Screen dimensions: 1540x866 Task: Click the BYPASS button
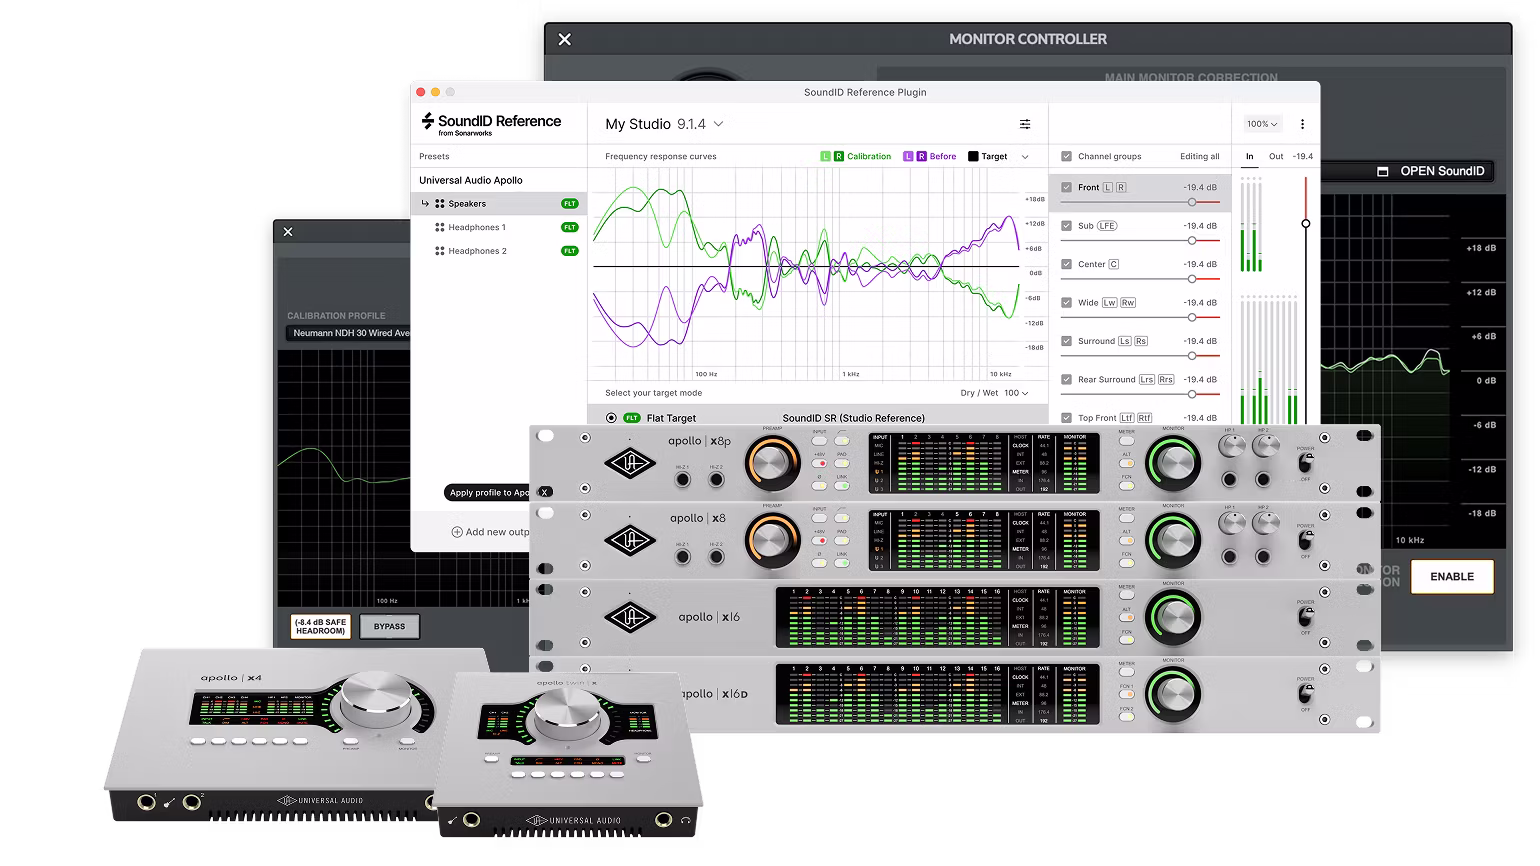pyautogui.click(x=390, y=626)
